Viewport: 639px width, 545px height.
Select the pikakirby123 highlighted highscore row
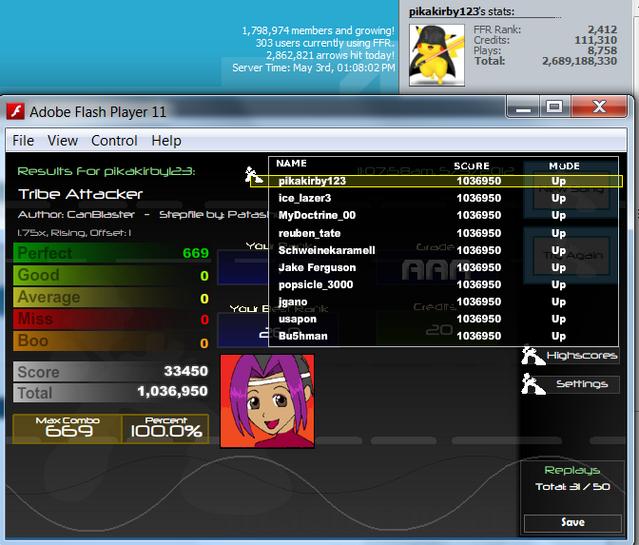[436, 181]
